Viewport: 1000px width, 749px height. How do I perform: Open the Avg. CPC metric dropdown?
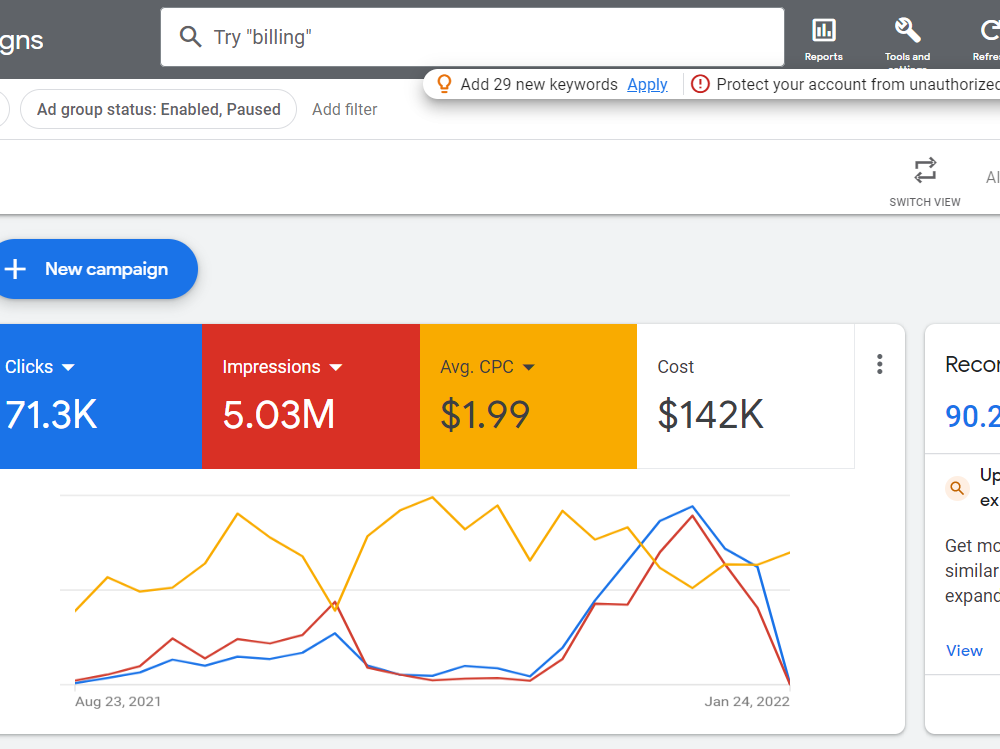529,366
